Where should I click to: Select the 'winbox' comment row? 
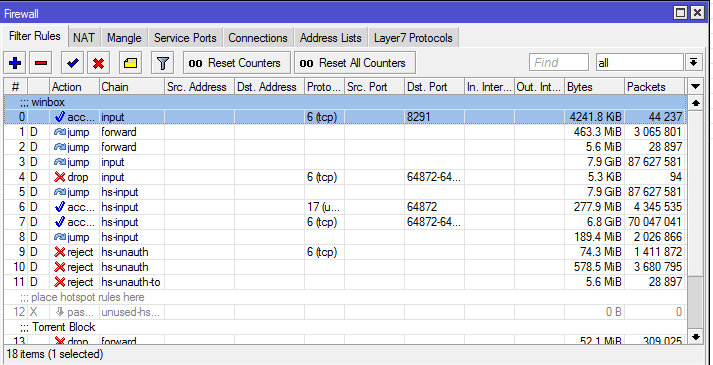point(345,102)
